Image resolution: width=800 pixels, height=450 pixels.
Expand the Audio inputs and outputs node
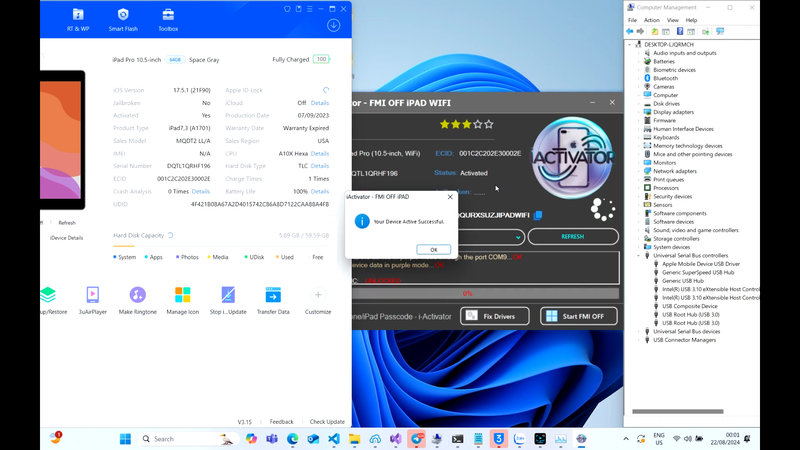click(x=638, y=53)
